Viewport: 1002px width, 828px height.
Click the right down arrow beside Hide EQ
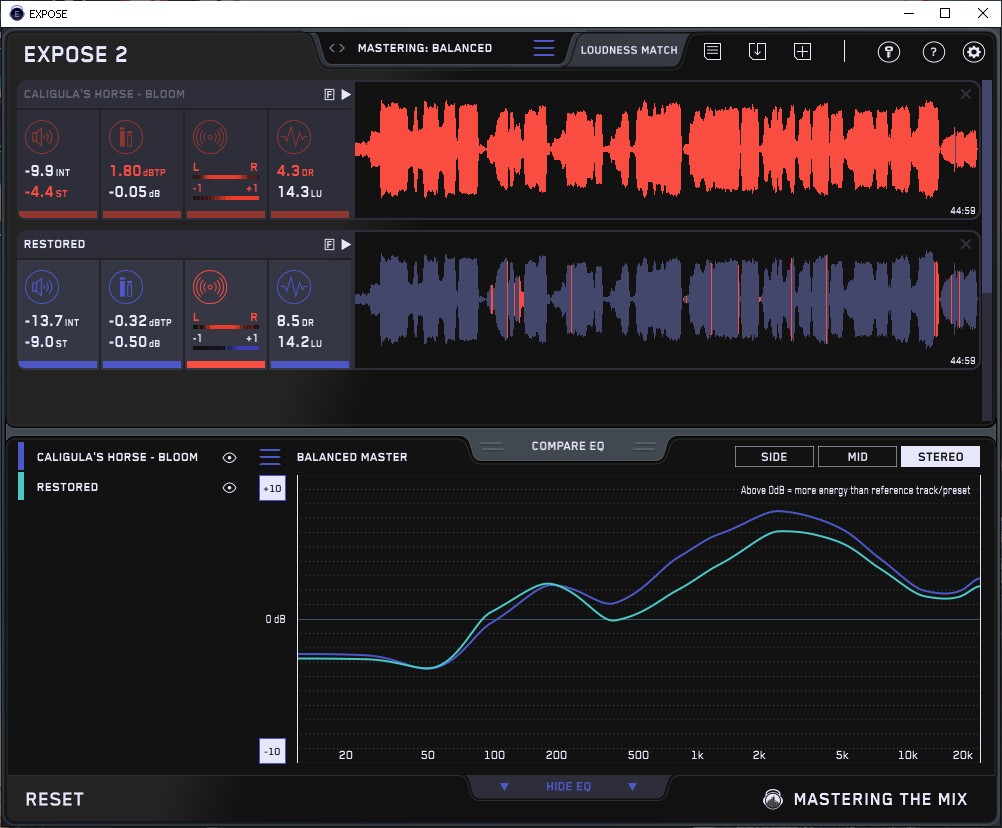click(x=632, y=786)
